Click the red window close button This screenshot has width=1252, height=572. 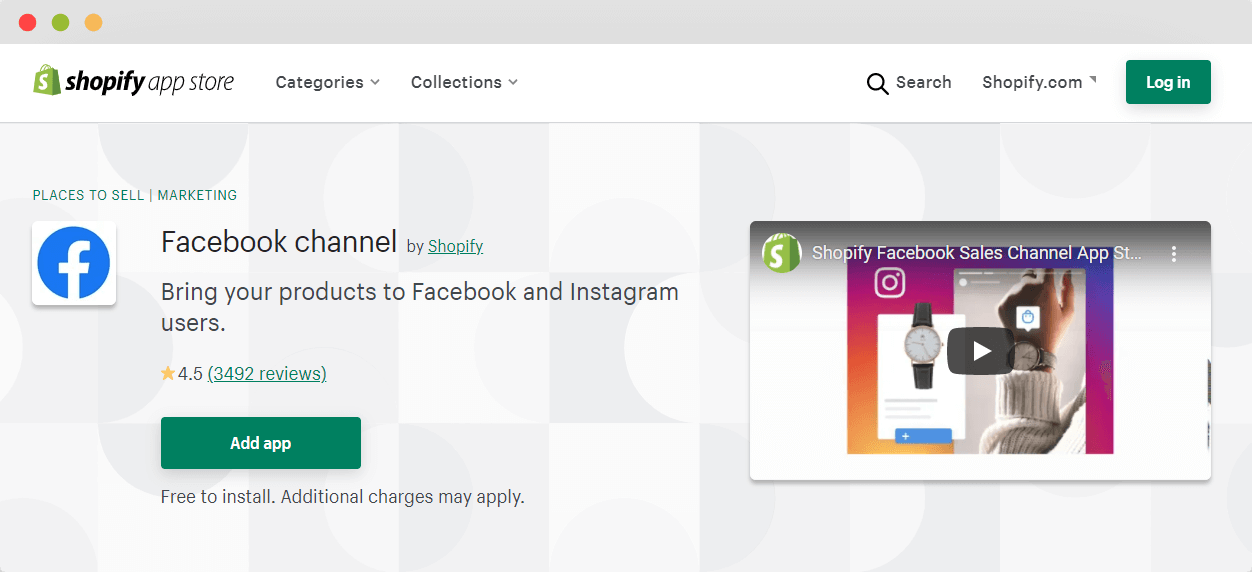coord(28,22)
